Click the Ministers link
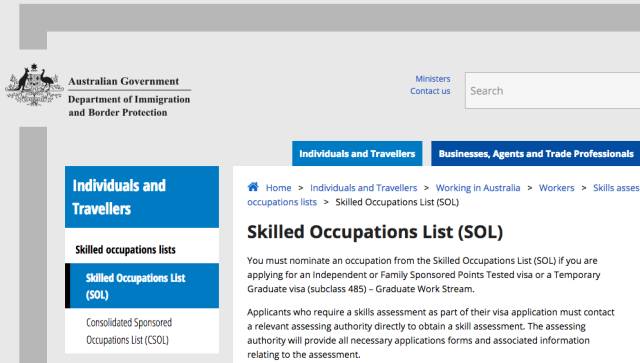Screen dimensions: 640x363 (433, 79)
